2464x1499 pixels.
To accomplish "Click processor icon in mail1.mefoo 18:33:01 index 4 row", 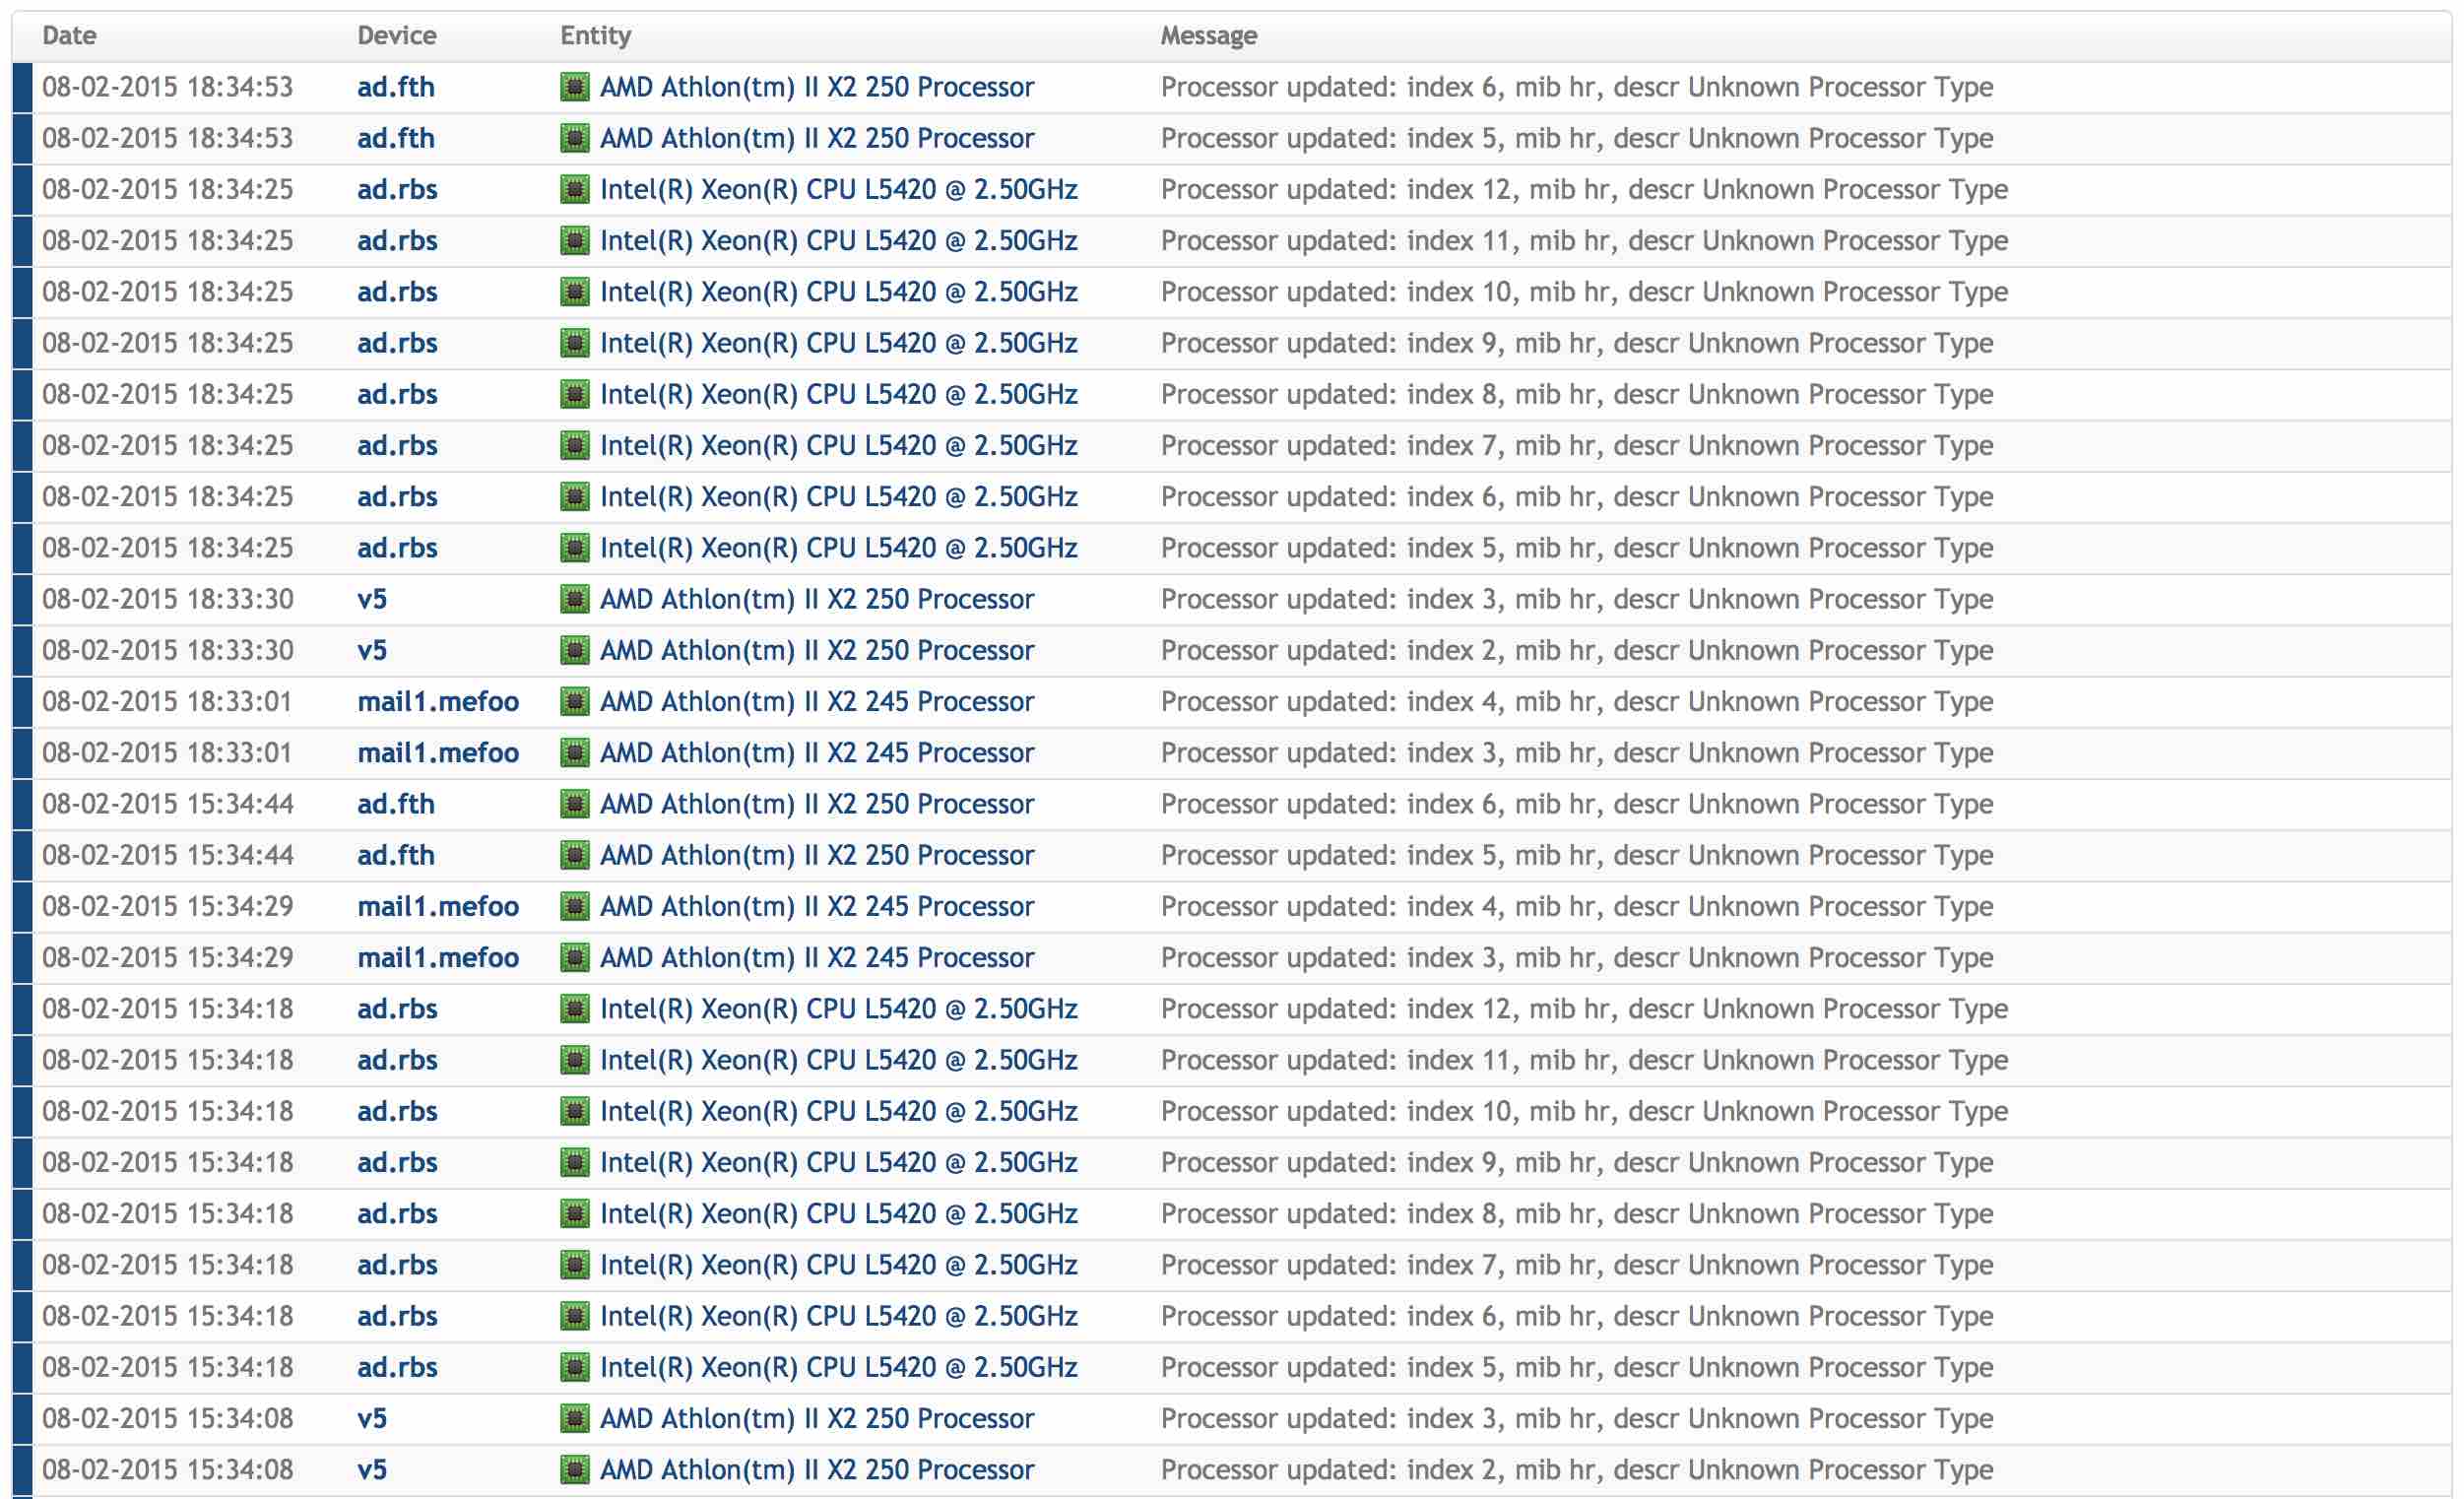I will pos(575,701).
